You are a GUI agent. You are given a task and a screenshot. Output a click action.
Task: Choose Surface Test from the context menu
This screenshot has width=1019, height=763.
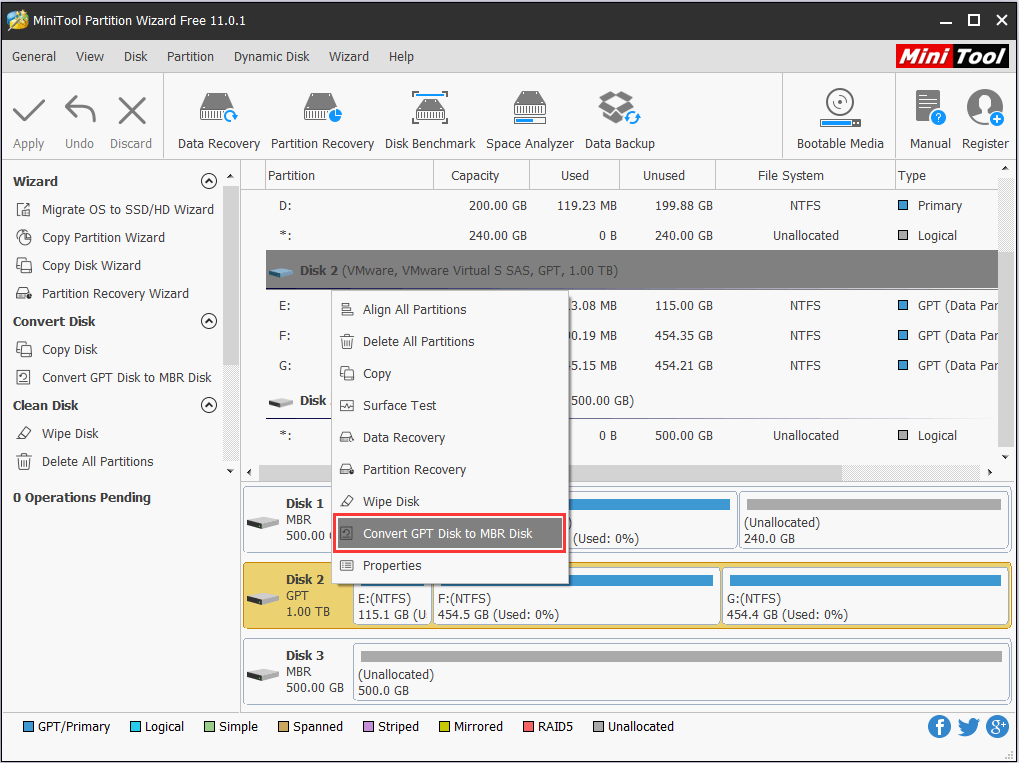(x=450, y=405)
